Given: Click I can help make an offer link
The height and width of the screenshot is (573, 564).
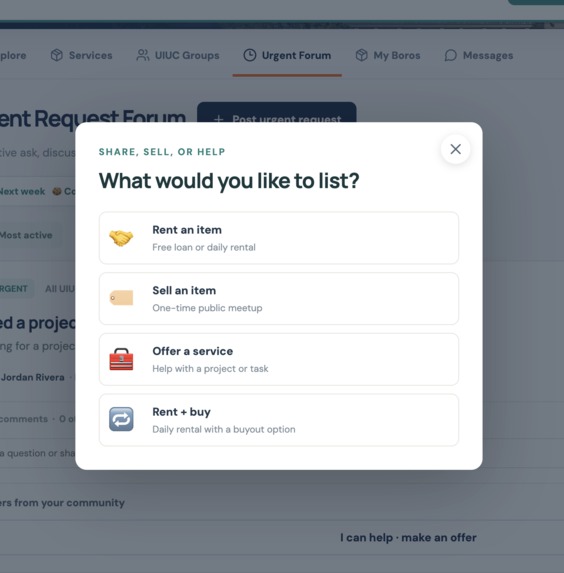Looking at the screenshot, I should pyautogui.click(x=408, y=538).
